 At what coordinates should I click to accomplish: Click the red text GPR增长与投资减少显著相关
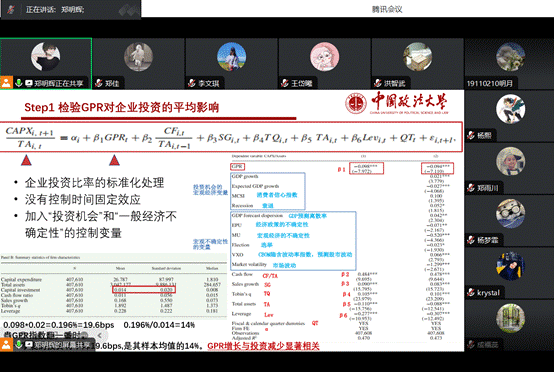coord(263,346)
